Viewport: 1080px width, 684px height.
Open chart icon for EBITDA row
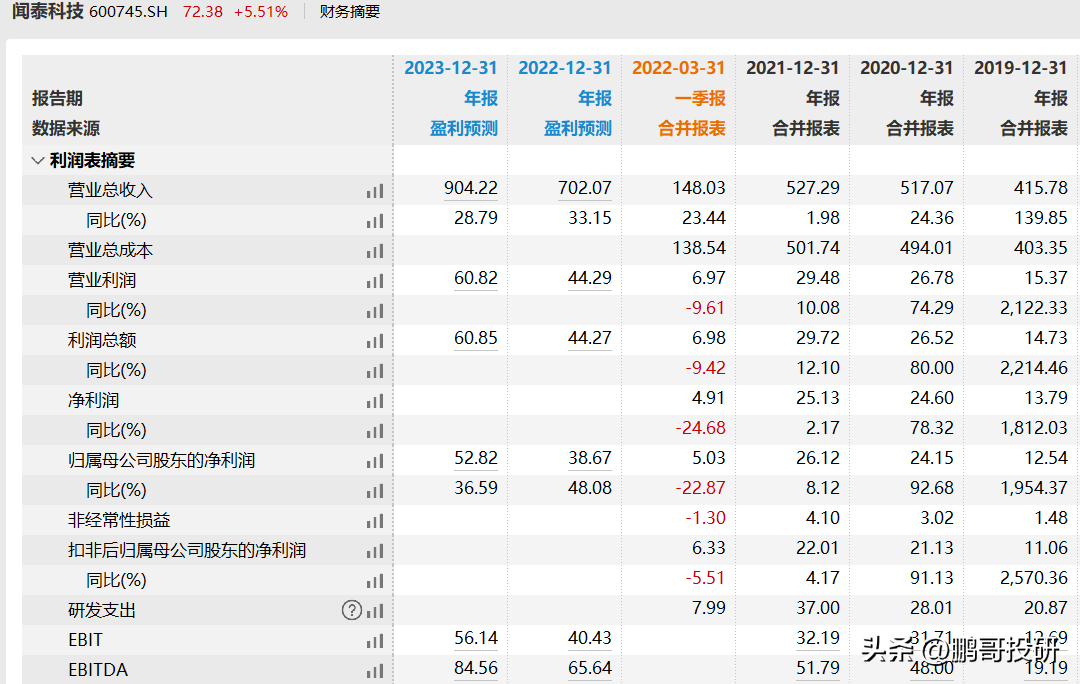tap(375, 670)
